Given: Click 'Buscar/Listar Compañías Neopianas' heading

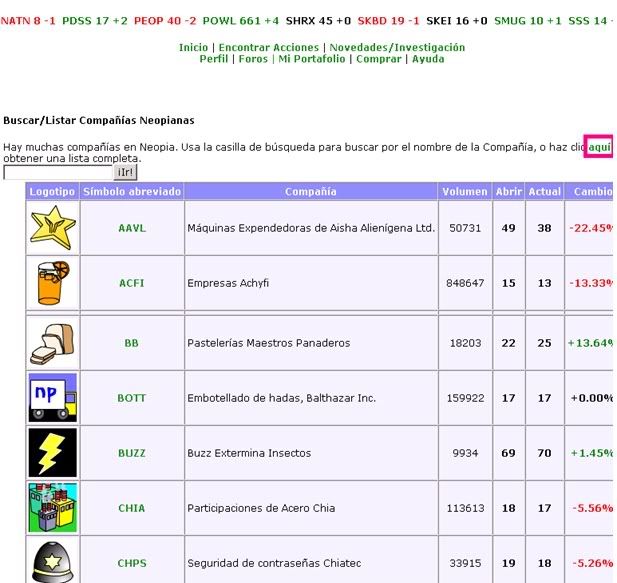Looking at the screenshot, I should point(99,120).
